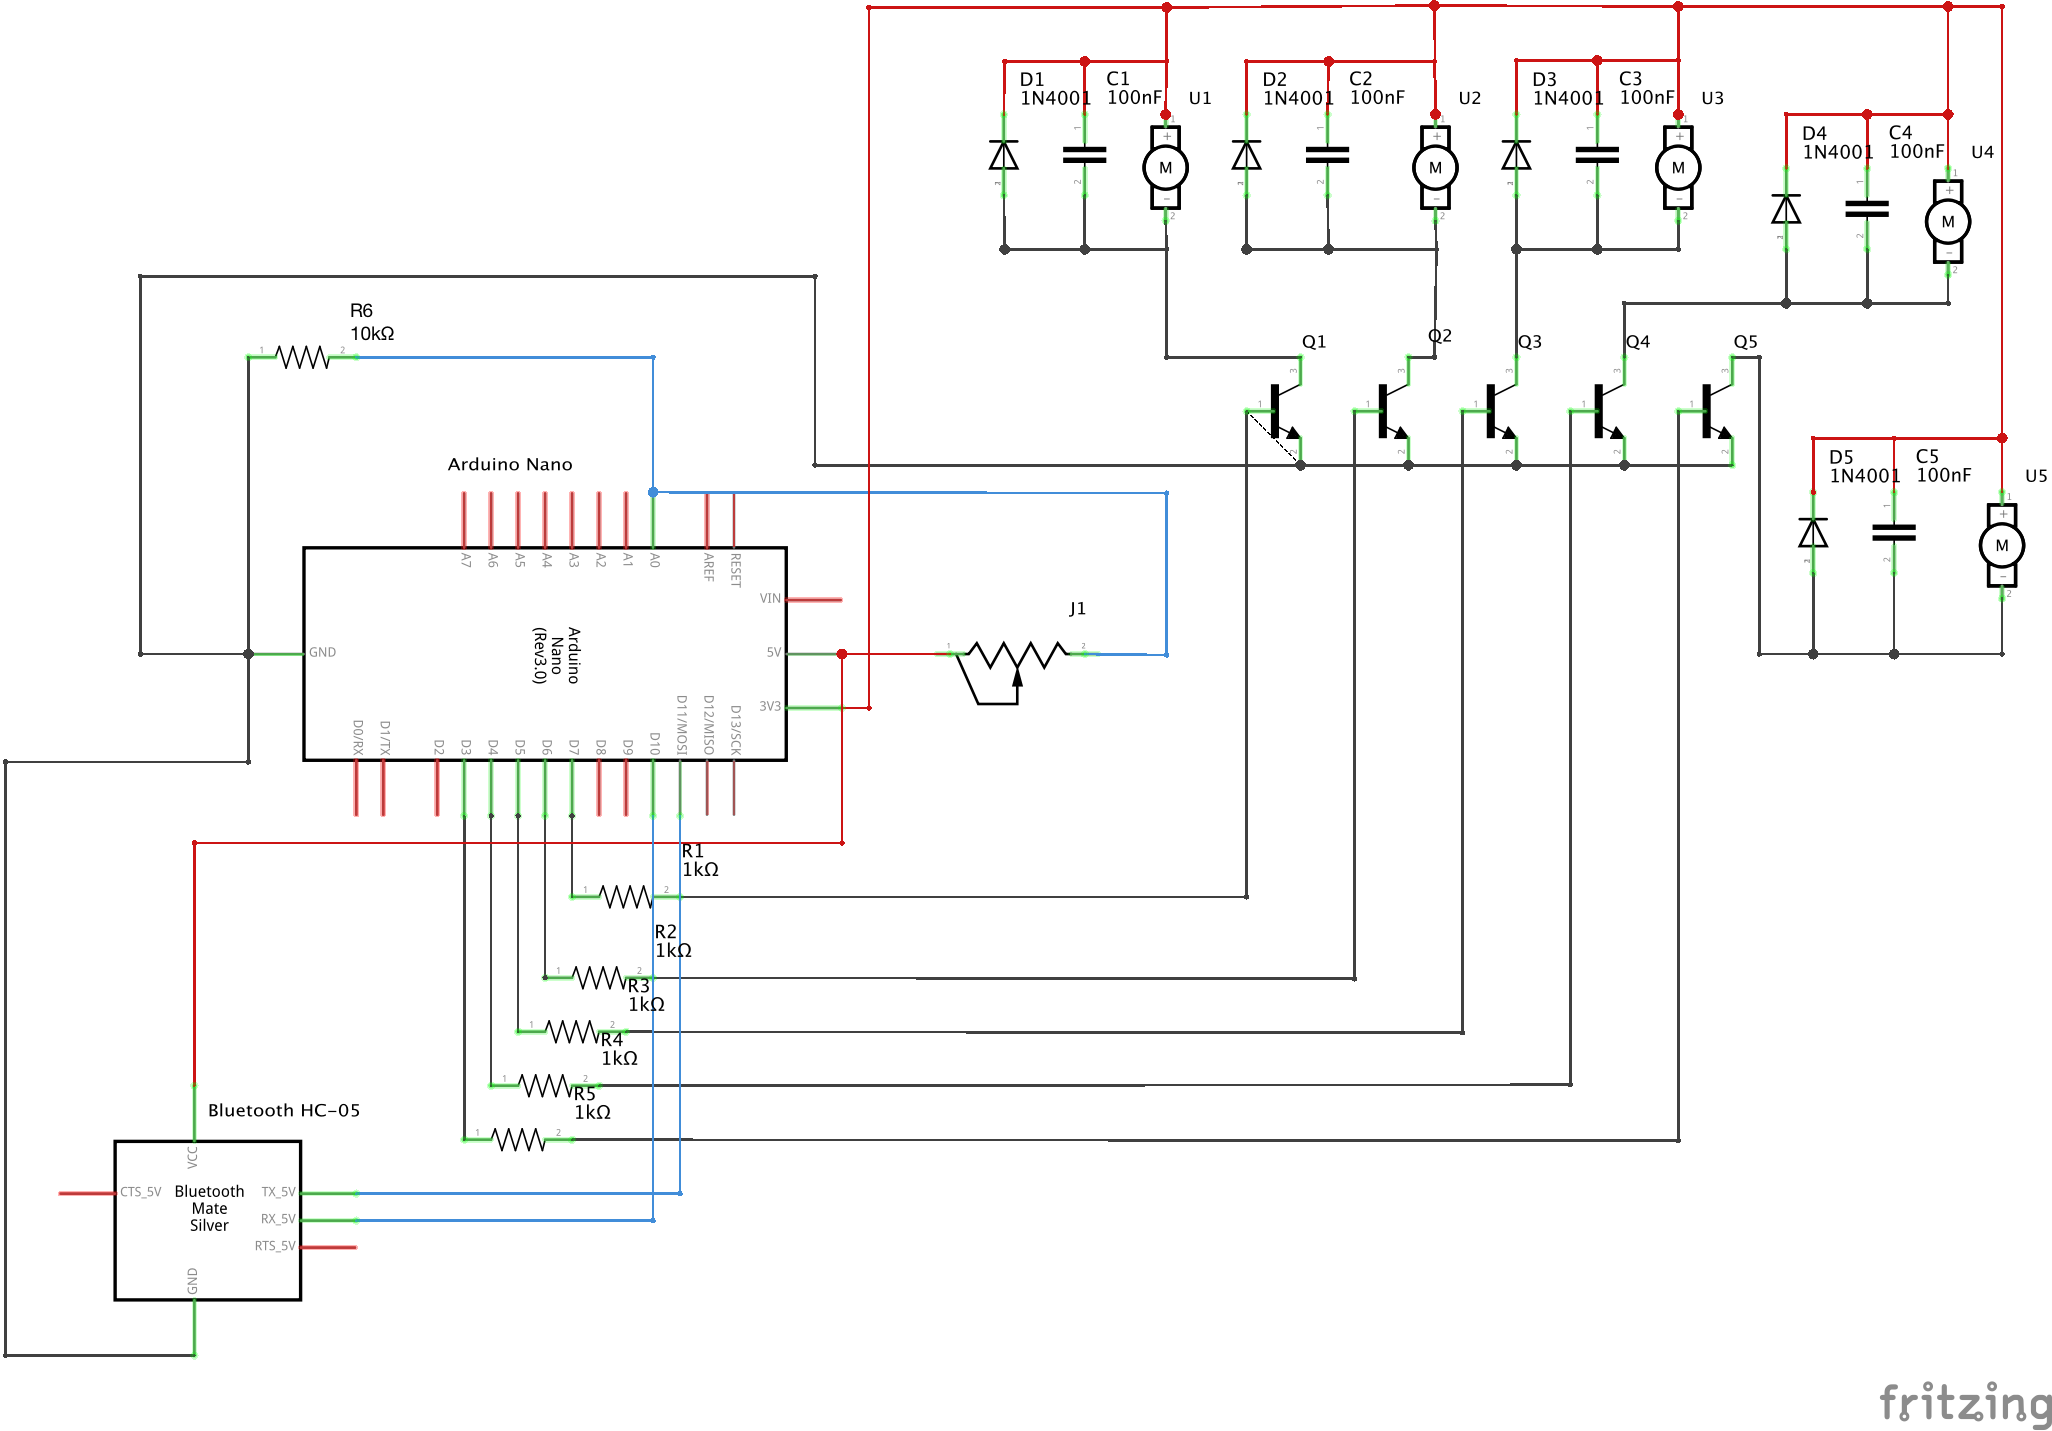
Task: Click the 5V pin label on Arduino
Action: 773,652
